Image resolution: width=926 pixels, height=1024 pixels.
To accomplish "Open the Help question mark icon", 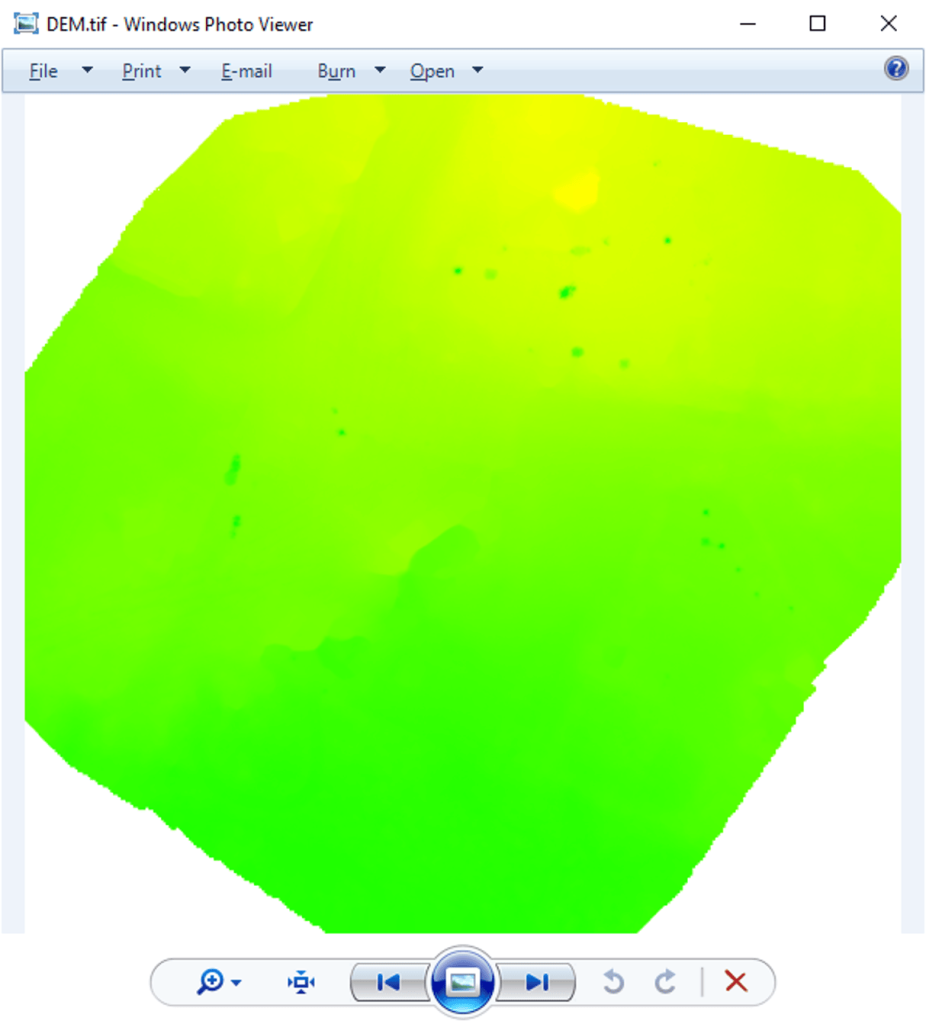I will click(896, 68).
